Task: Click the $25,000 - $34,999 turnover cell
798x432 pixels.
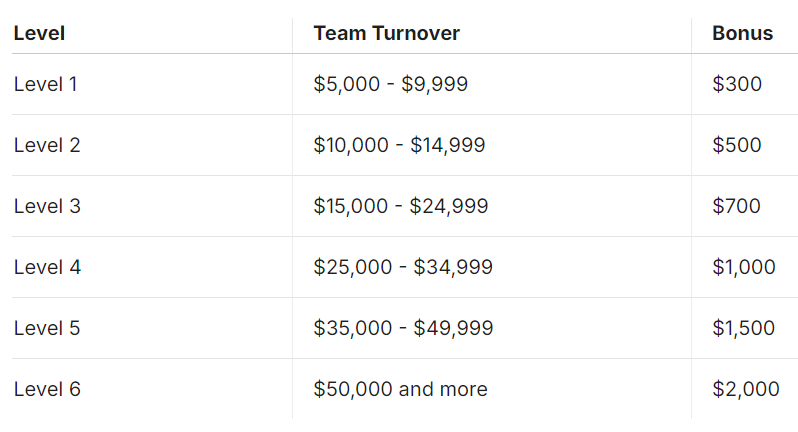Action: [x=403, y=267]
